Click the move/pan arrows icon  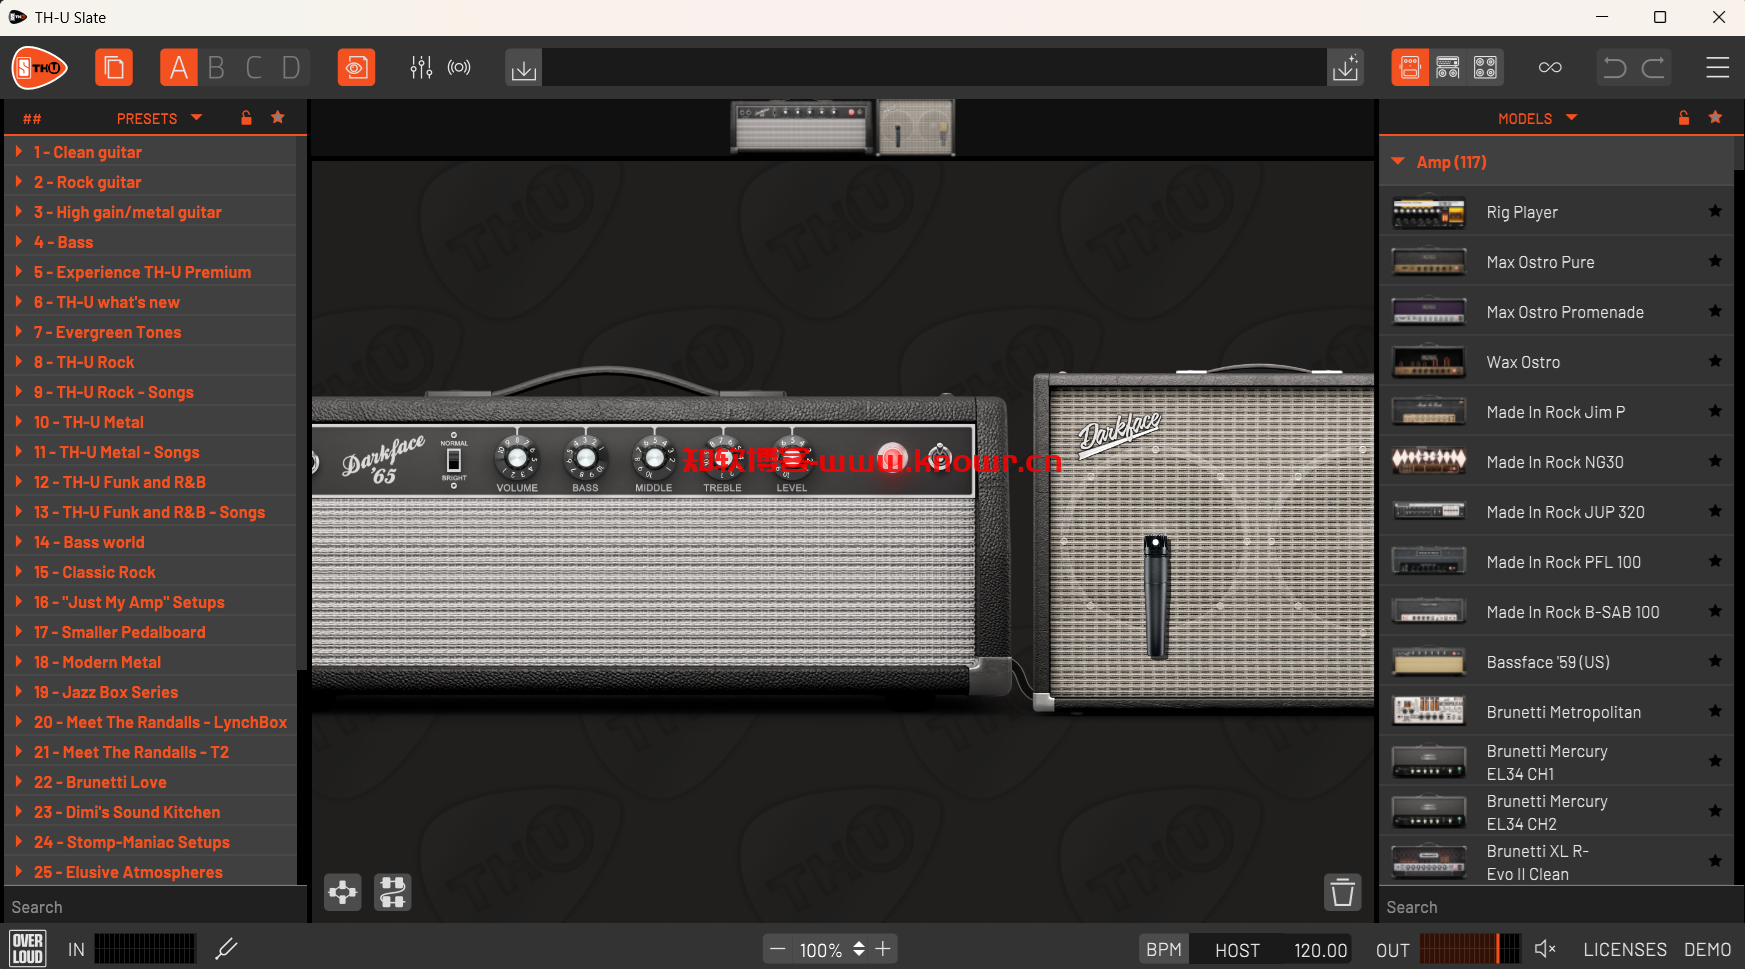pyautogui.click(x=343, y=892)
